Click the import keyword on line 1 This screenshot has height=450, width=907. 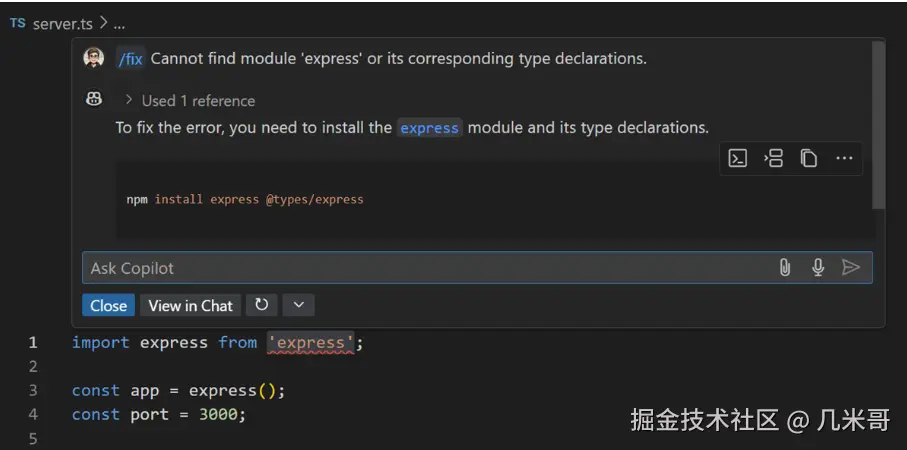point(101,343)
